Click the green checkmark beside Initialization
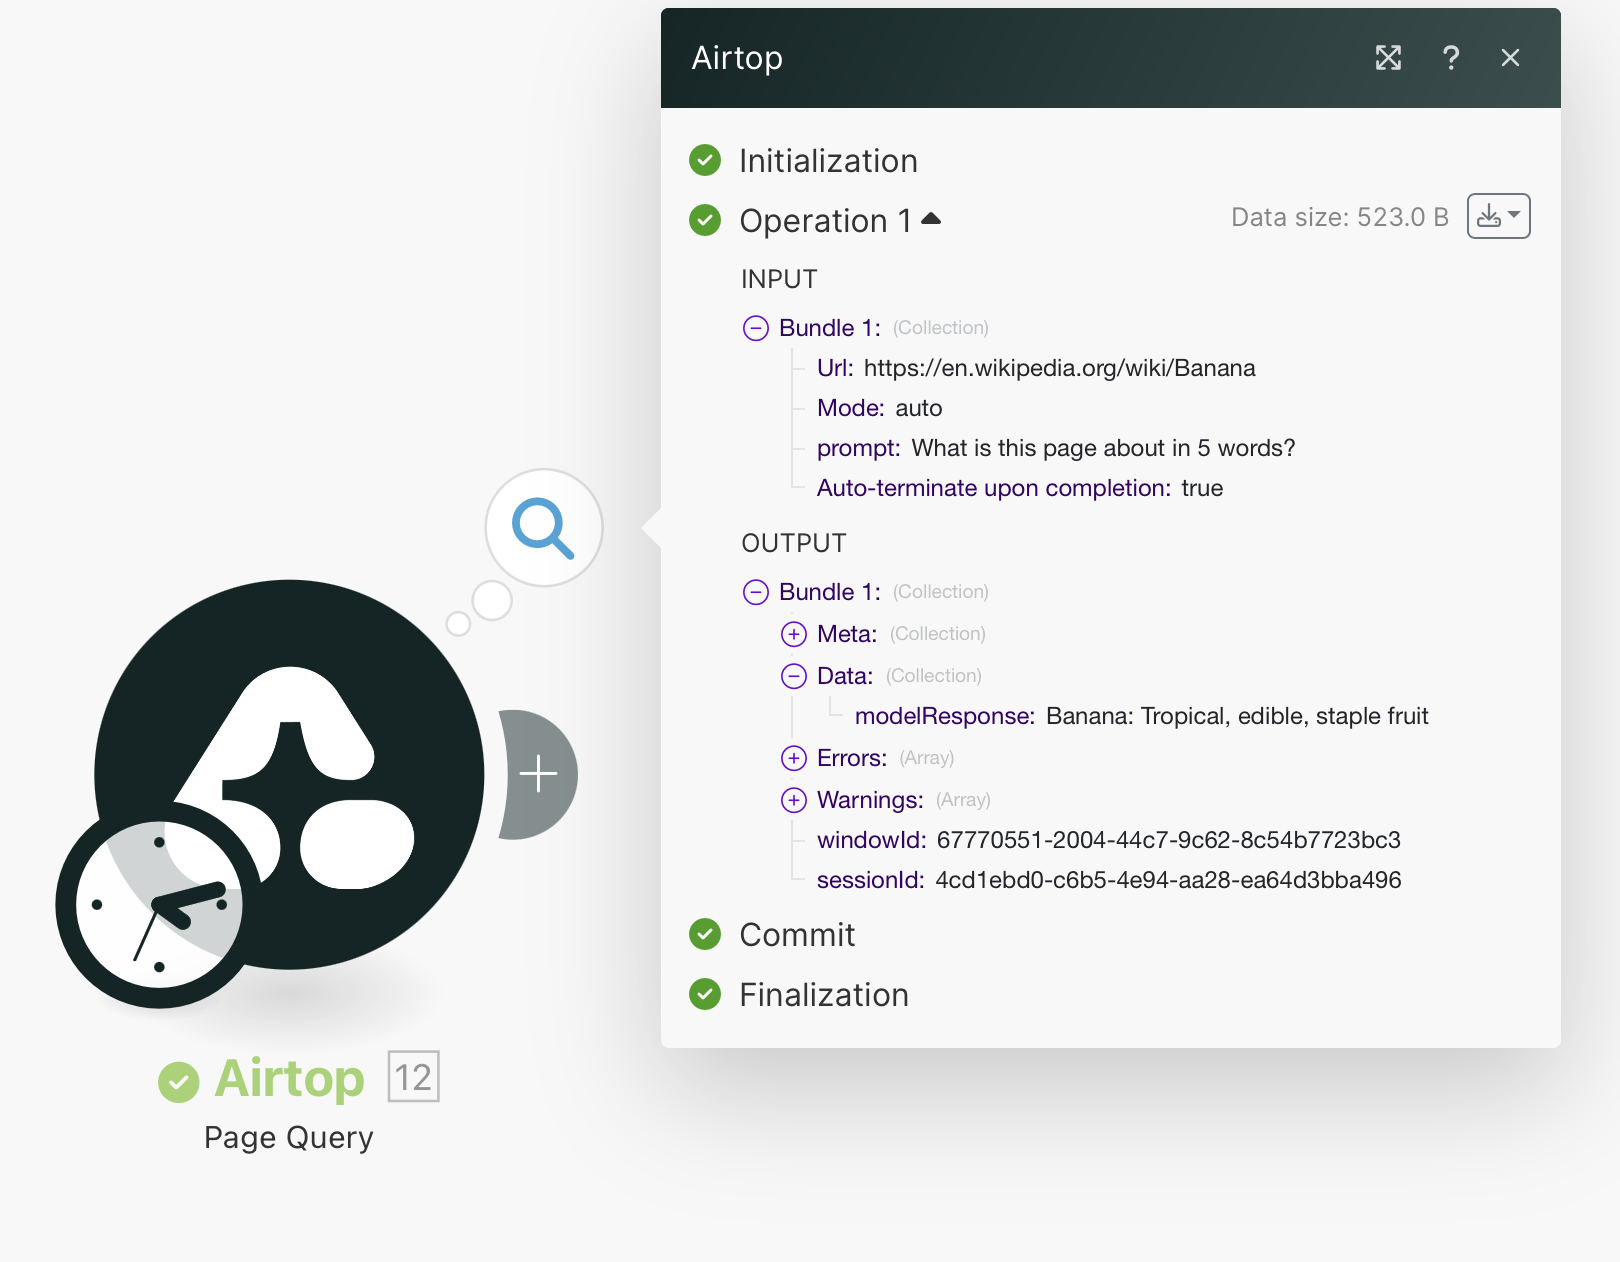1620x1262 pixels. coord(705,160)
